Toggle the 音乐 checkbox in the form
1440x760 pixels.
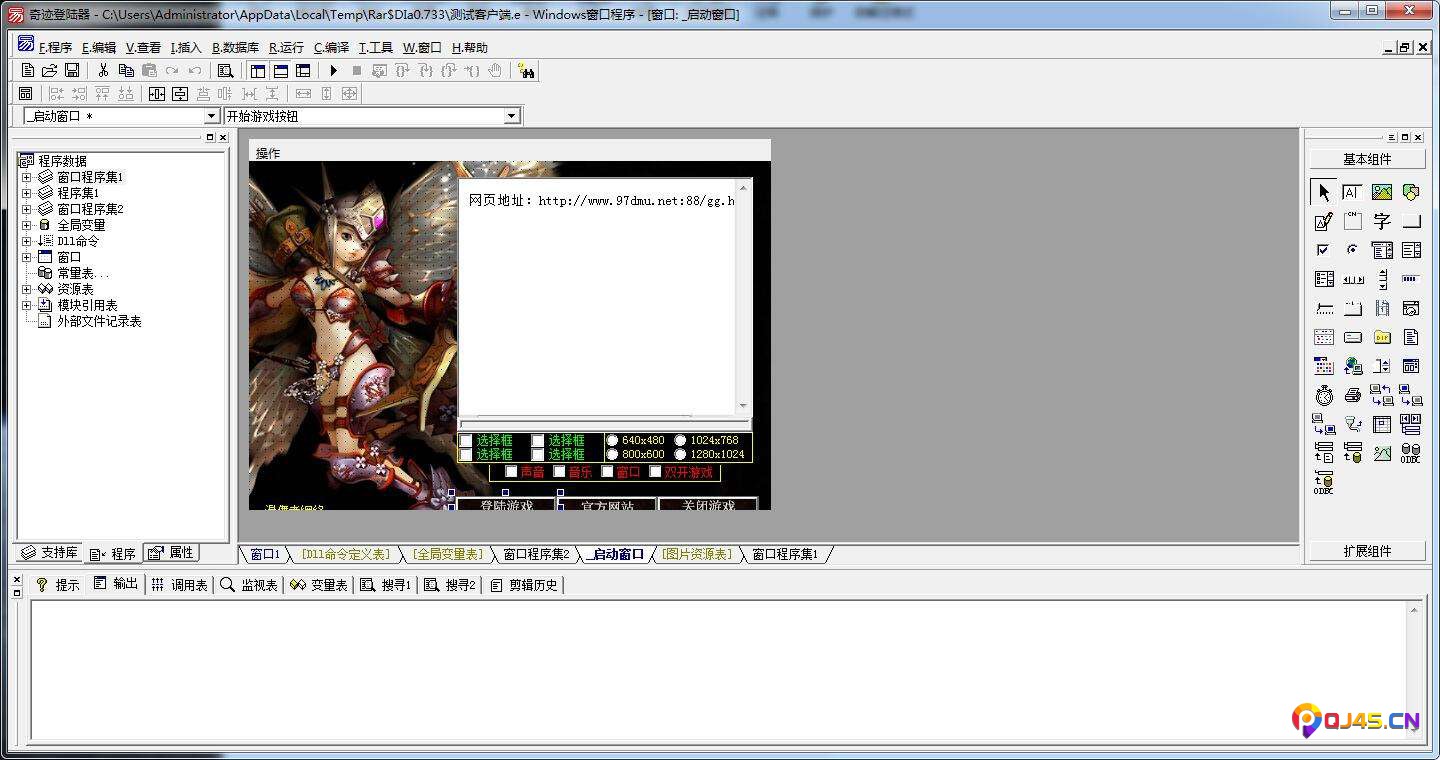tap(559, 472)
